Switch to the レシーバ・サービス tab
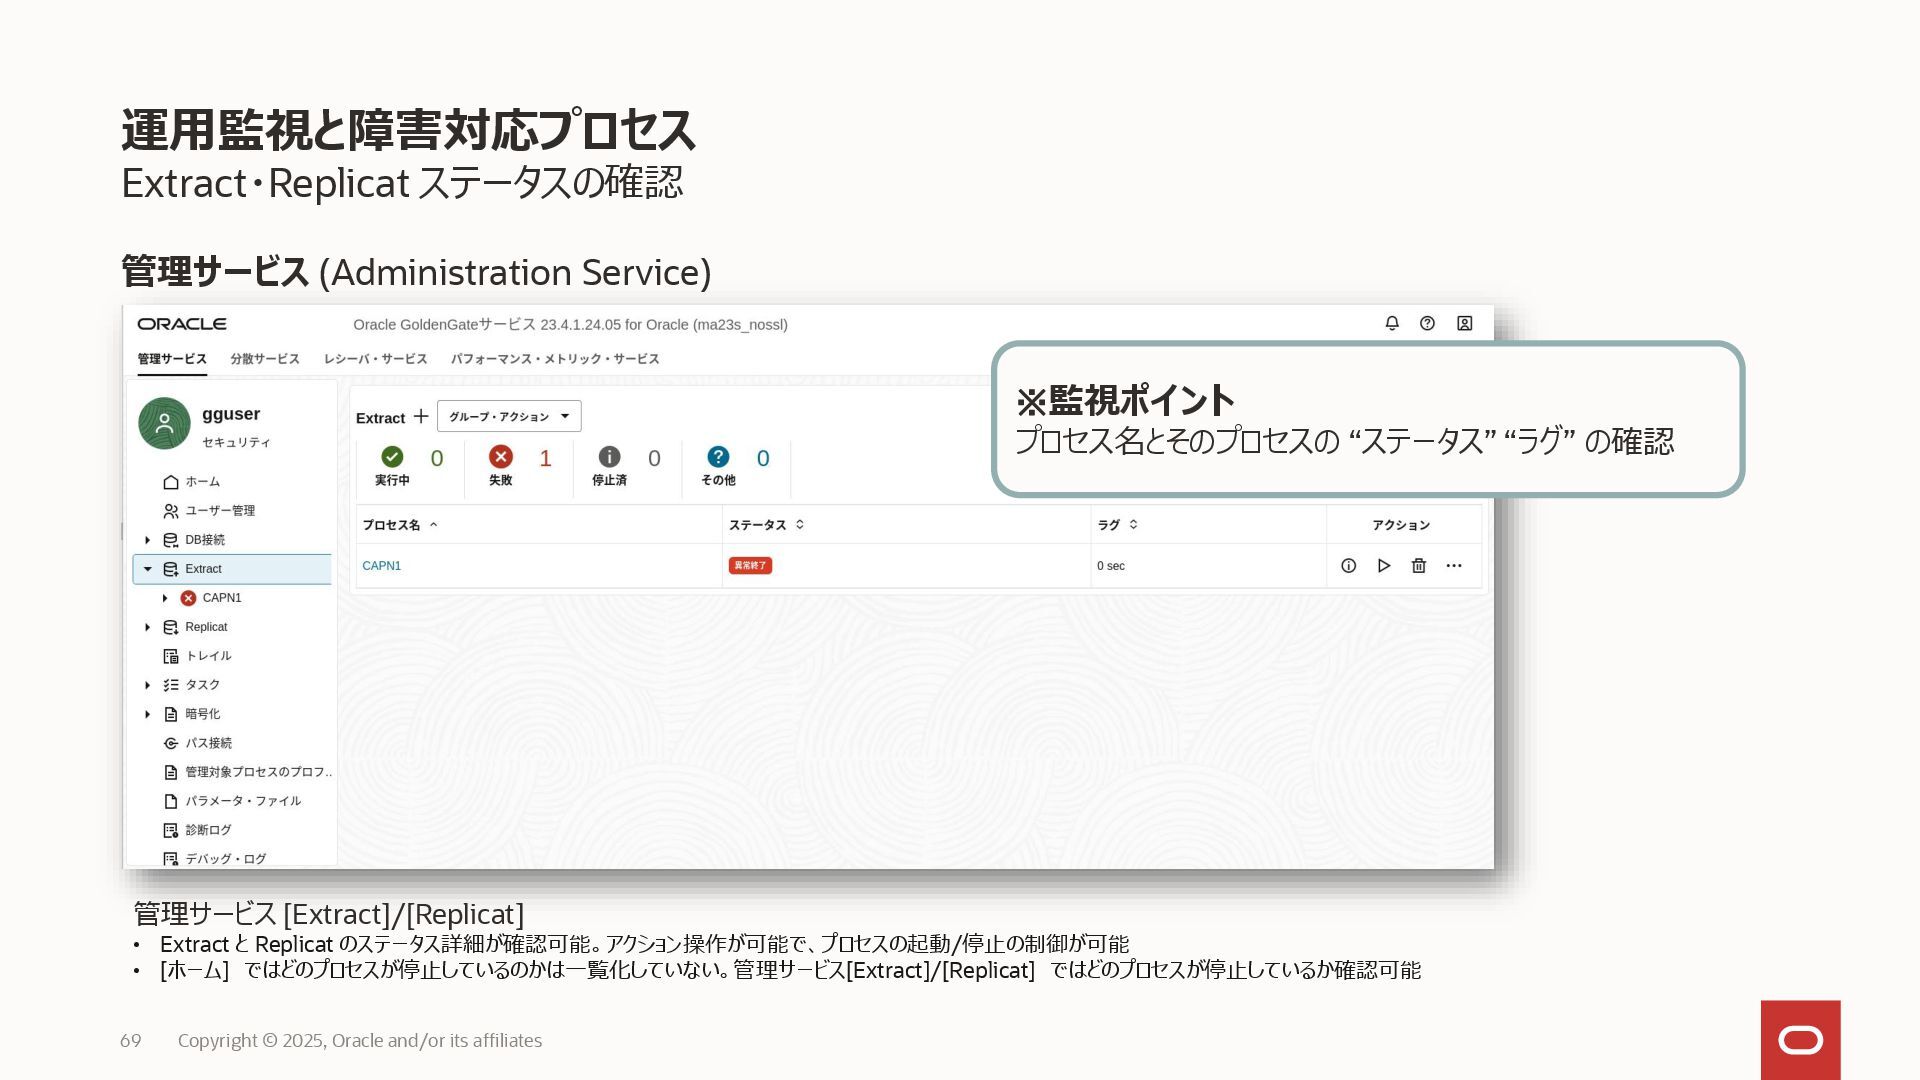This screenshot has width=1920, height=1080. point(375,359)
